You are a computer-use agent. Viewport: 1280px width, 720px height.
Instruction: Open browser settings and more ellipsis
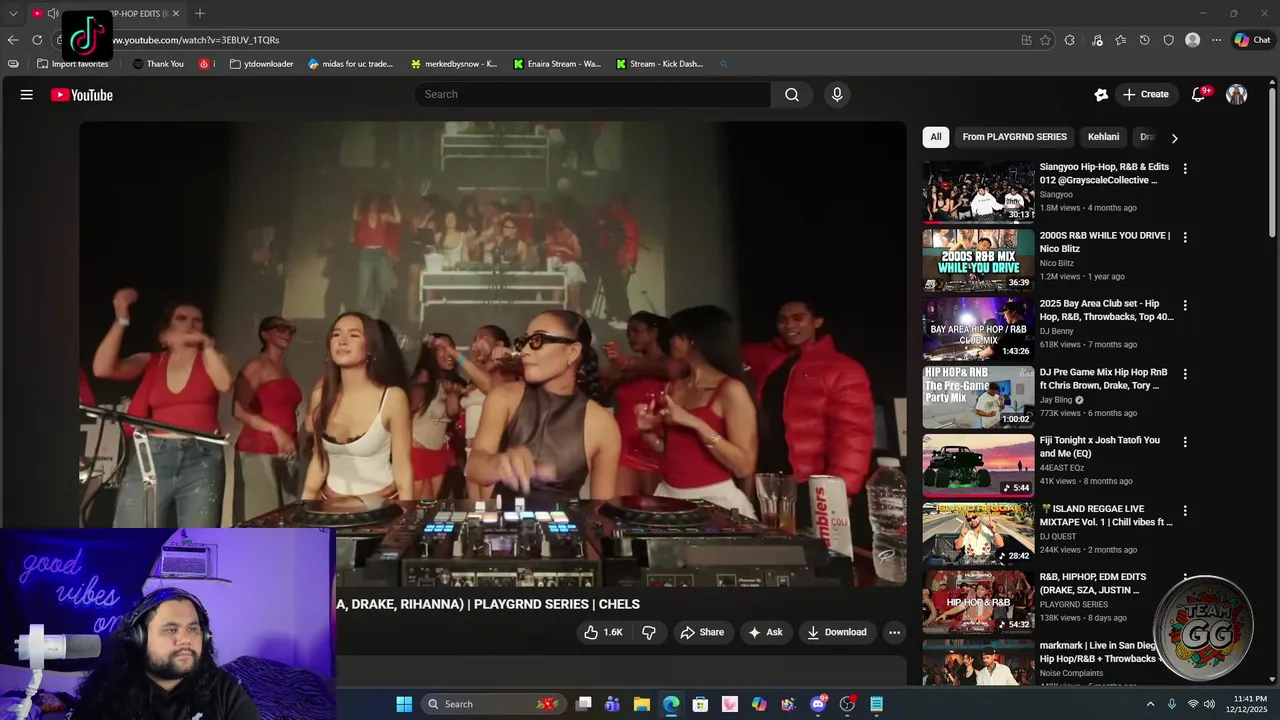pos(1216,40)
